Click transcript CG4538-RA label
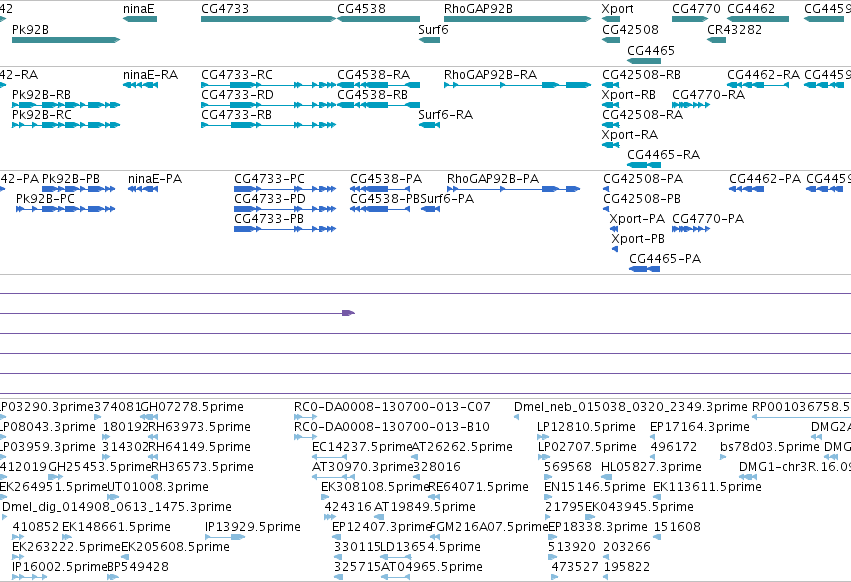This screenshot has height=582, width=851. (x=373, y=74)
